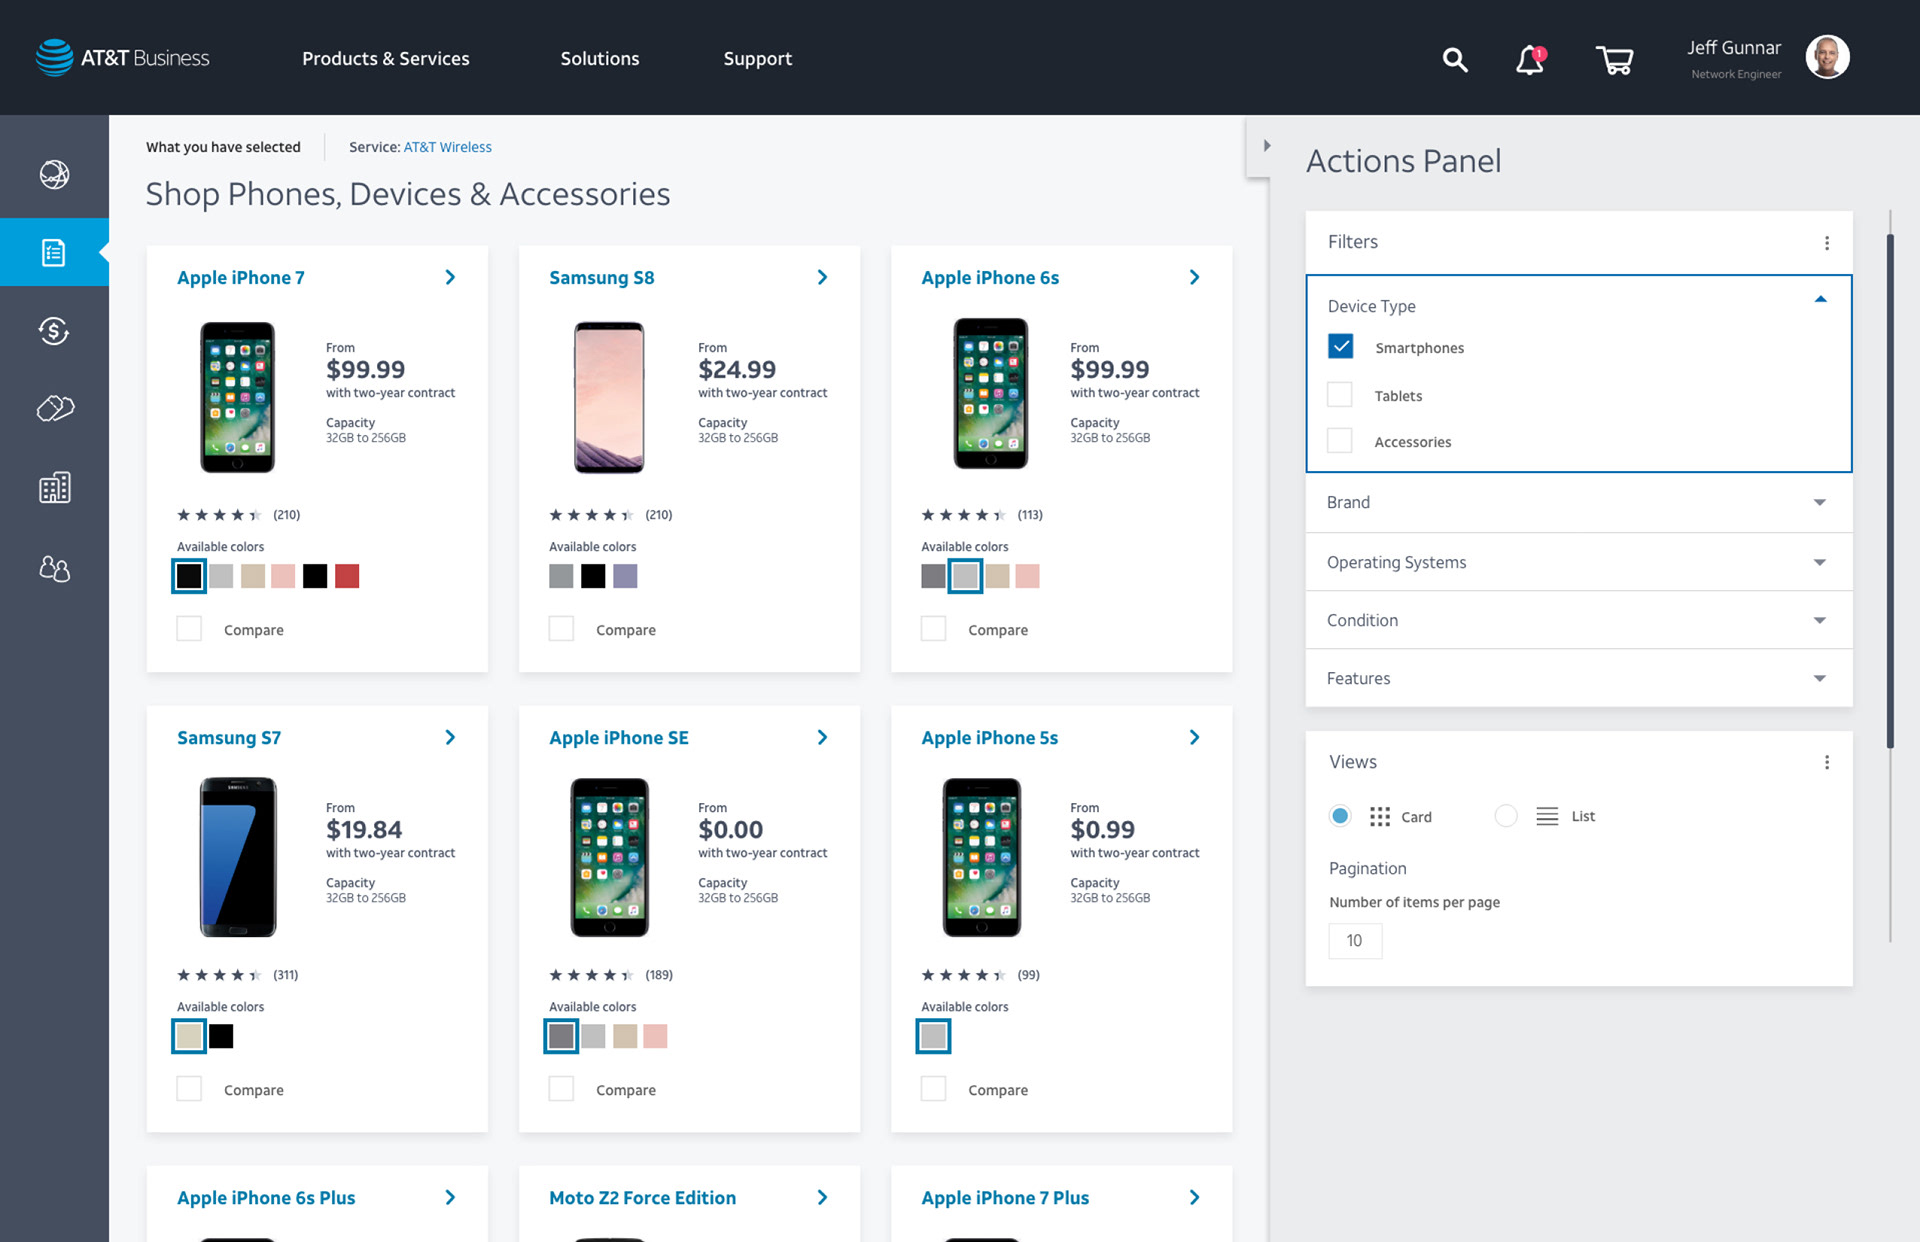Click the Actions Panel vertical scrollbar
The height and width of the screenshot is (1242, 1920).
(1890, 490)
